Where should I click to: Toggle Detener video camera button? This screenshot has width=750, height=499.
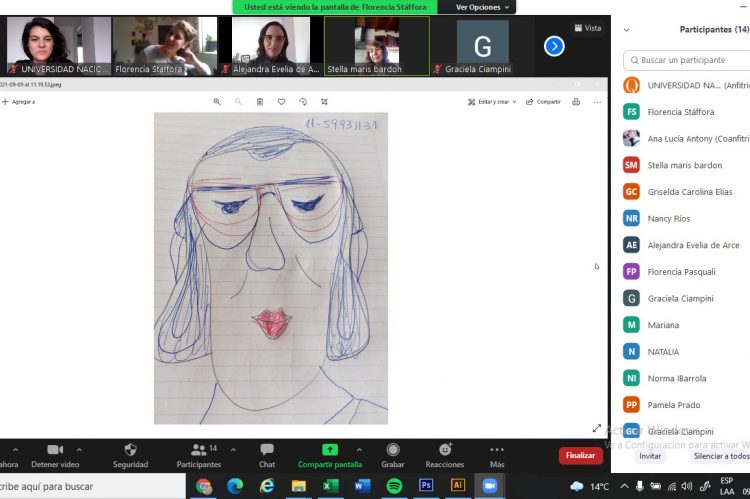pyautogui.click(x=55, y=450)
